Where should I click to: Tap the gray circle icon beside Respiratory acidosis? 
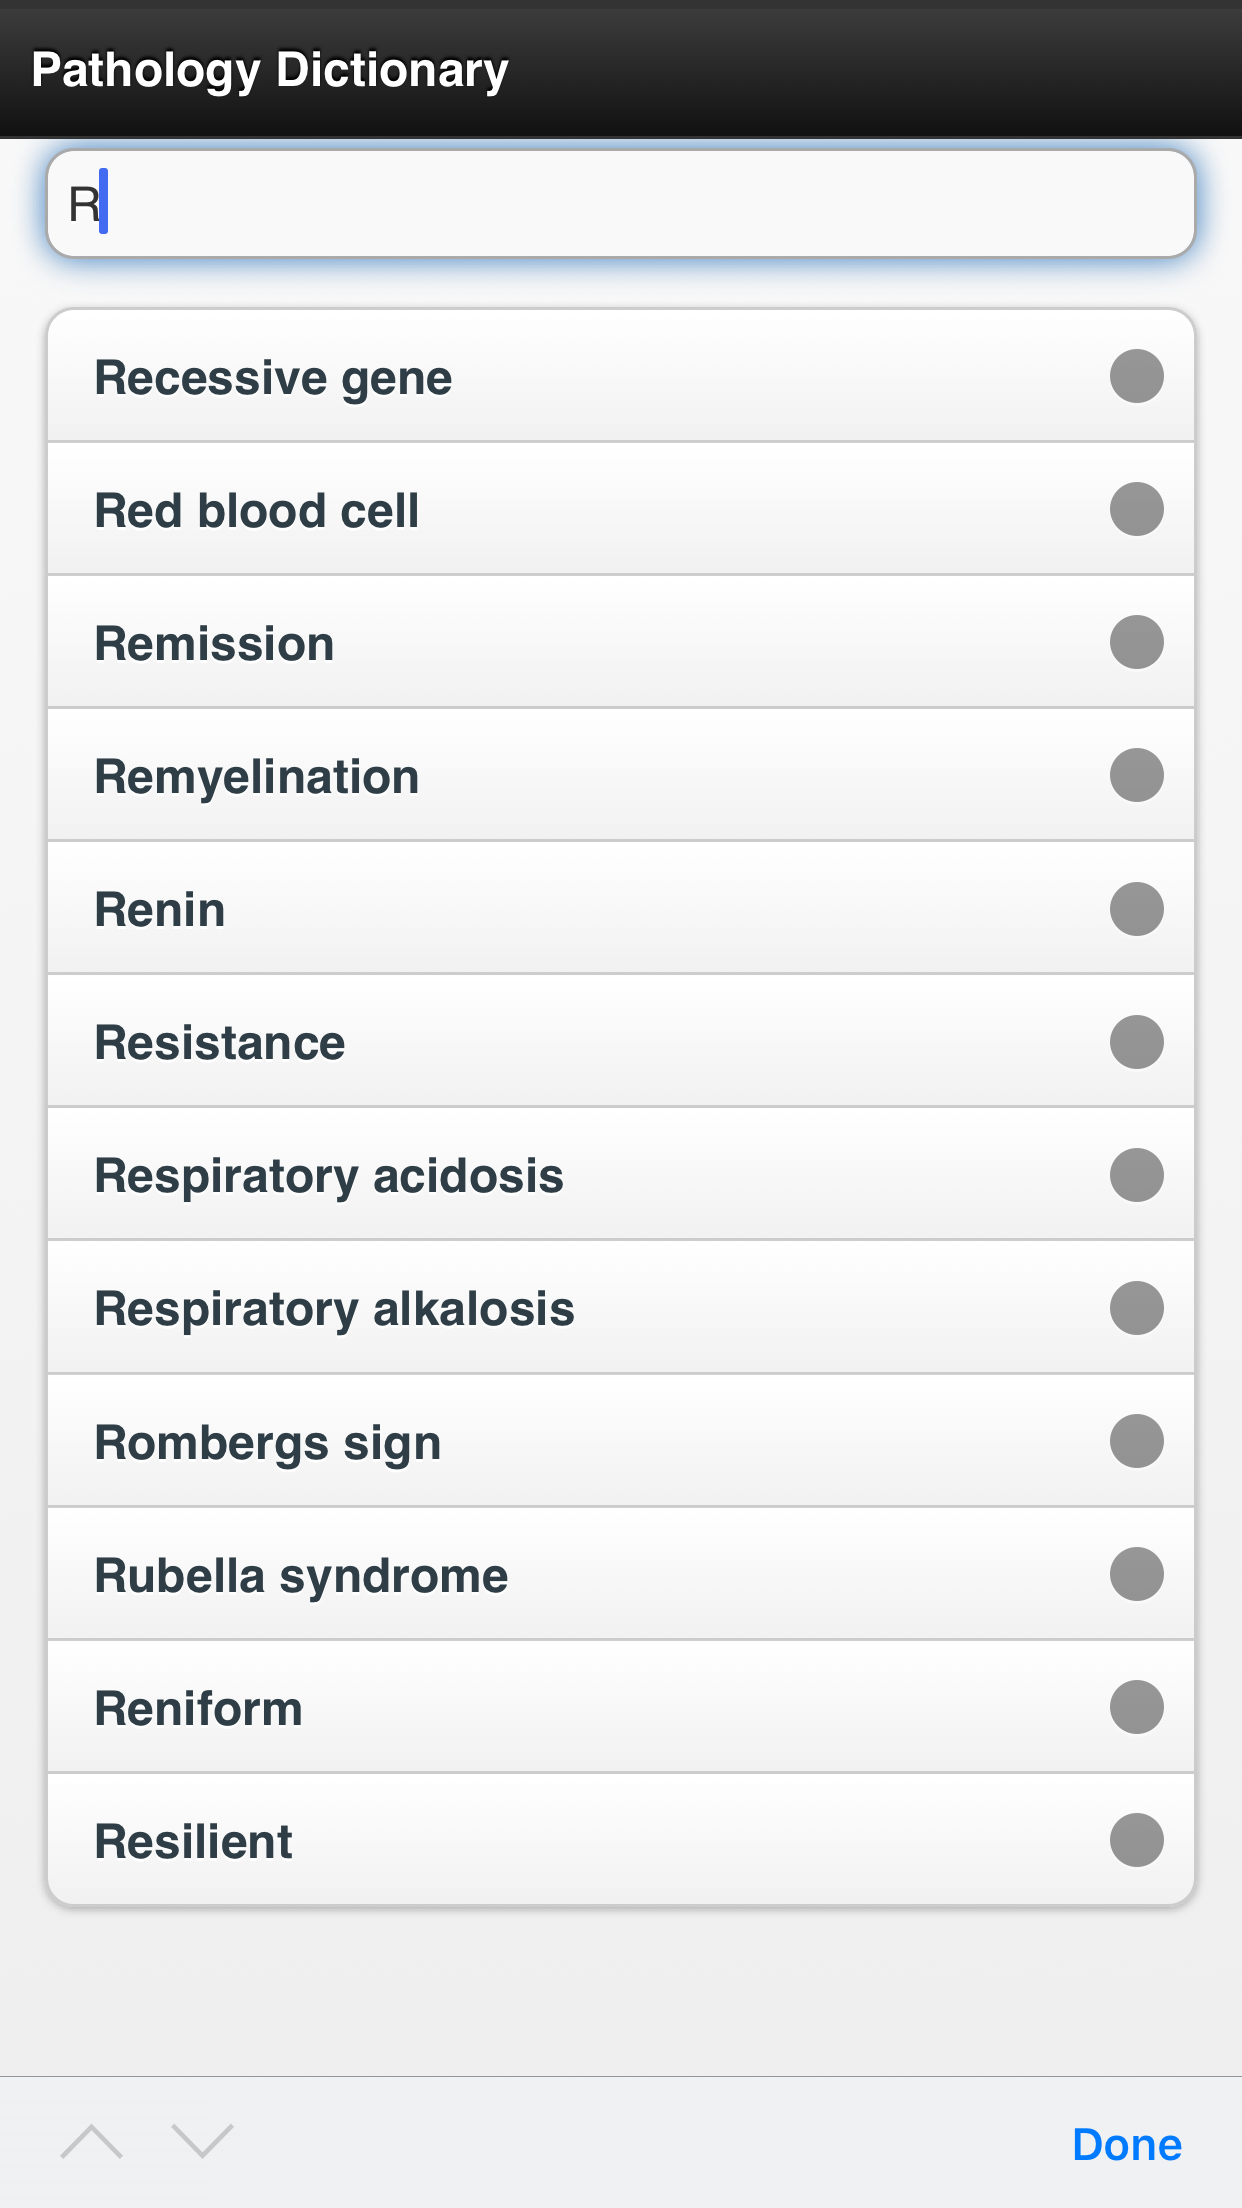(1137, 1175)
